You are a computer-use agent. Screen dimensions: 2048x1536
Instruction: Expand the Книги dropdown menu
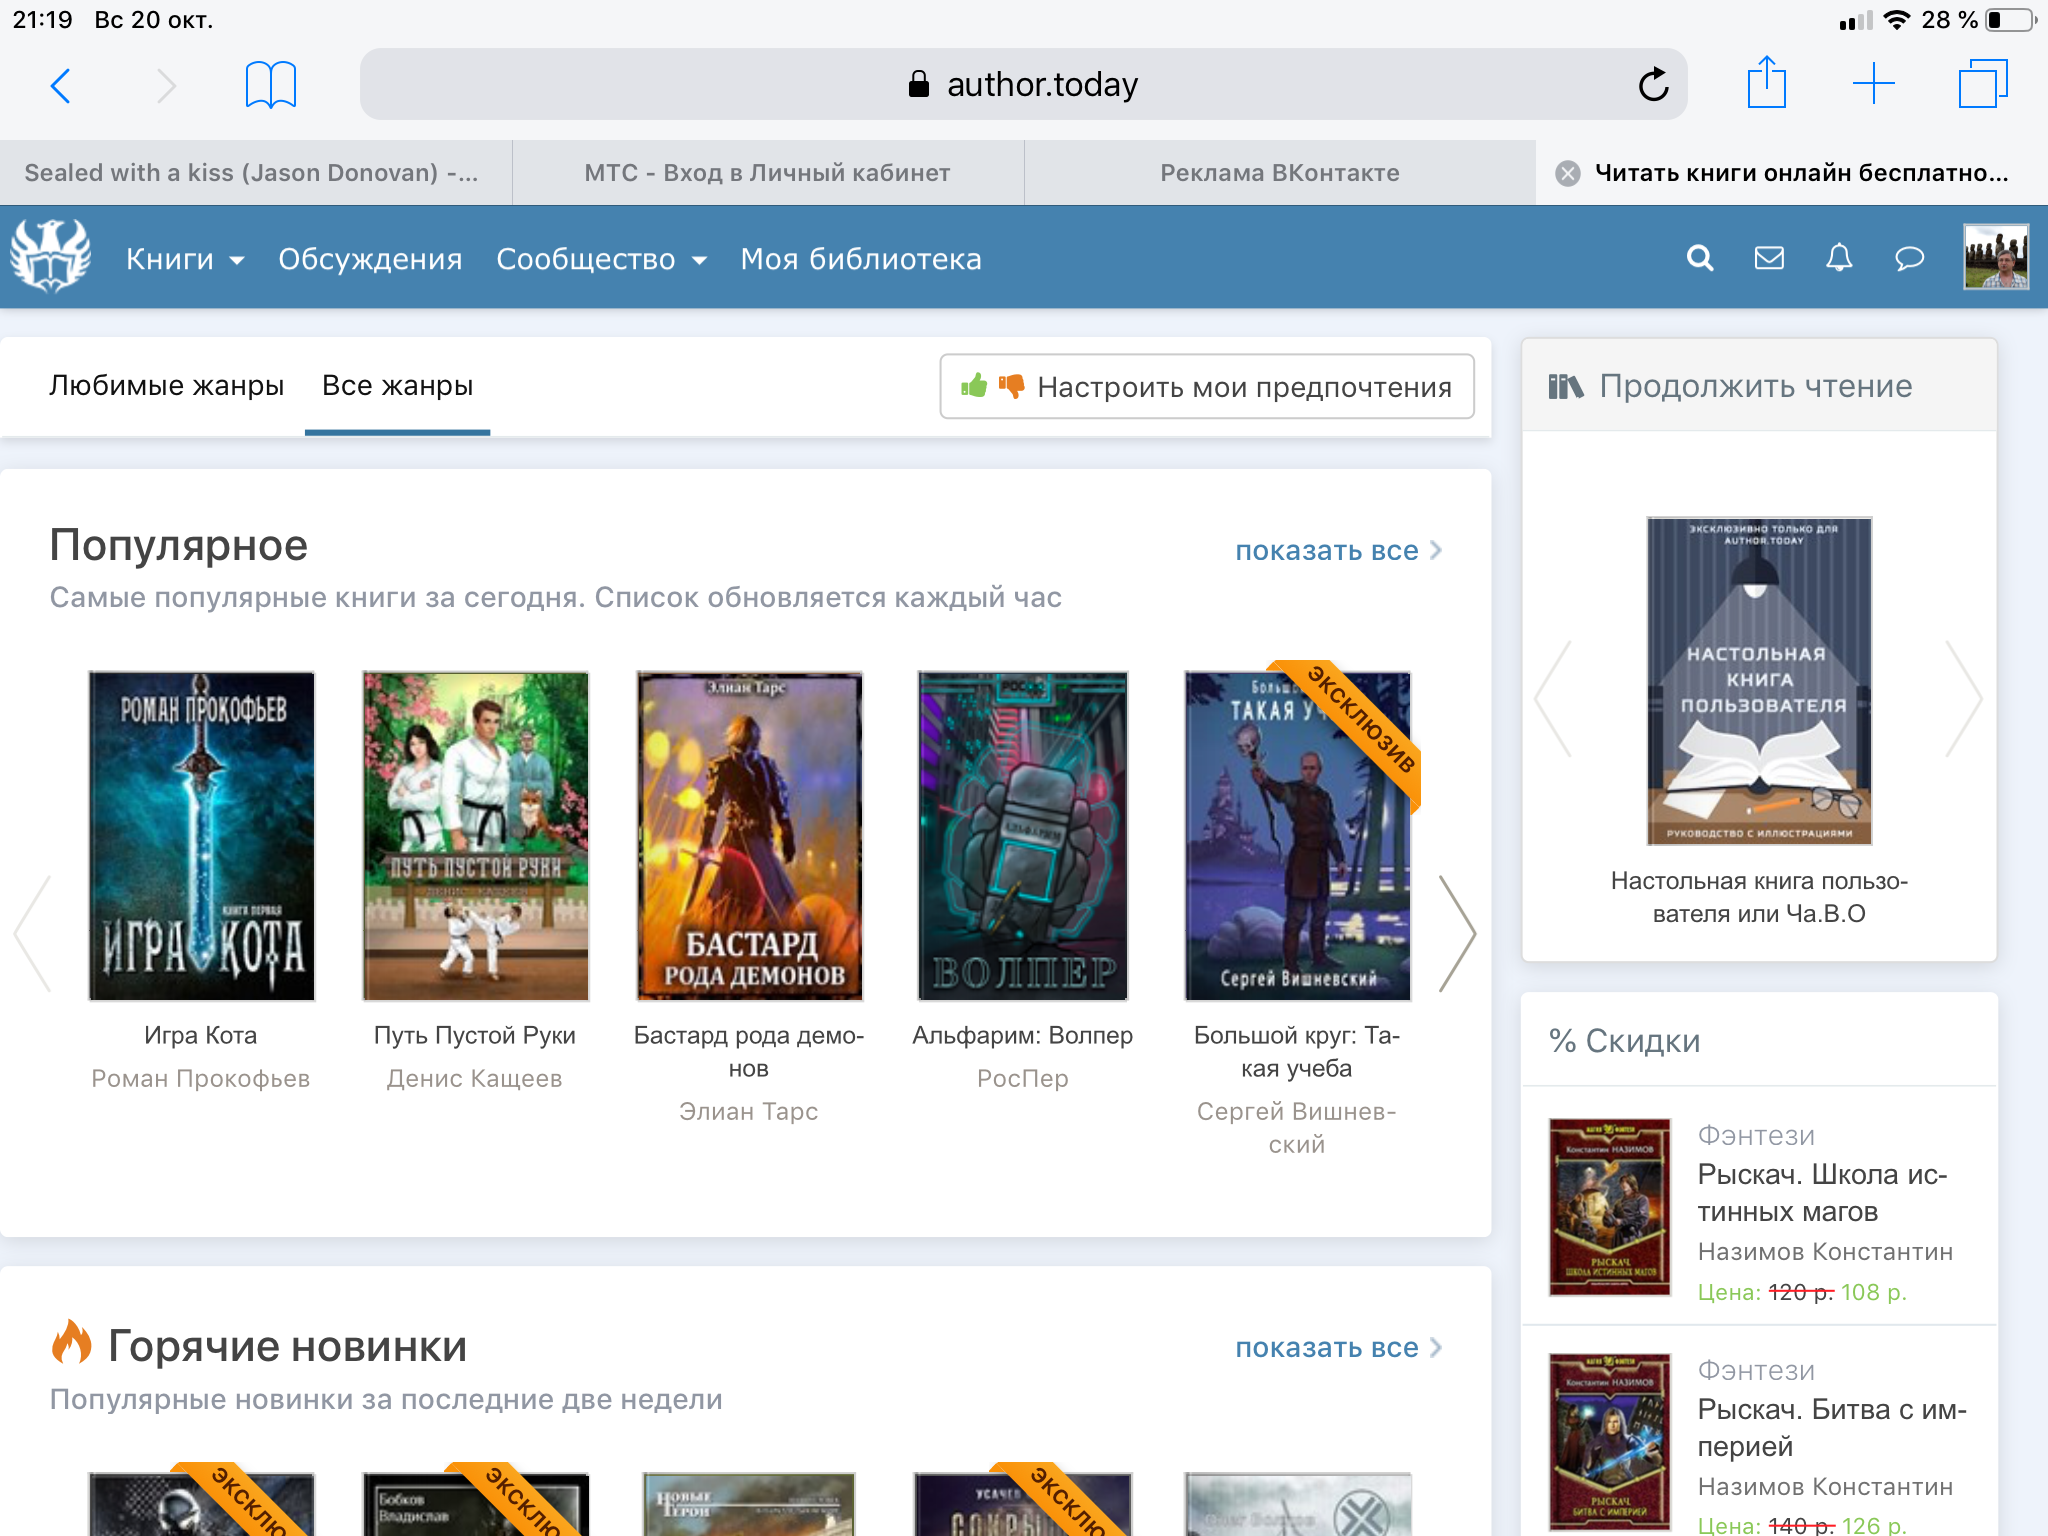pyautogui.click(x=185, y=260)
